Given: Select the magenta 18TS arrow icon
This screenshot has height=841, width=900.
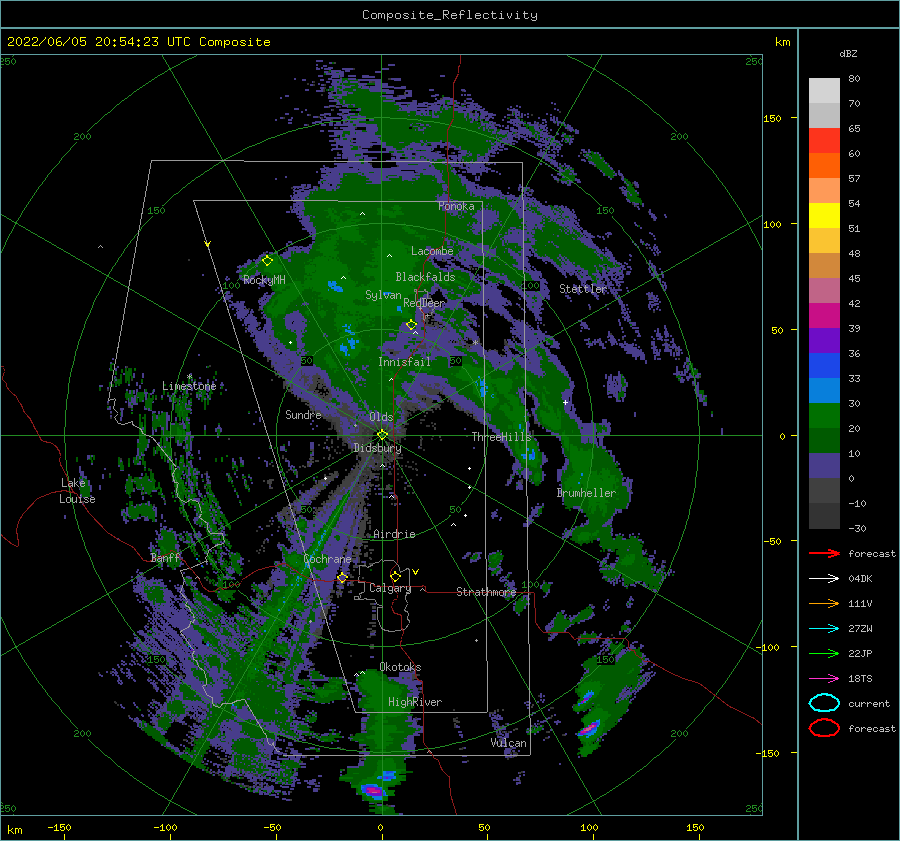Looking at the screenshot, I should coord(824,679).
